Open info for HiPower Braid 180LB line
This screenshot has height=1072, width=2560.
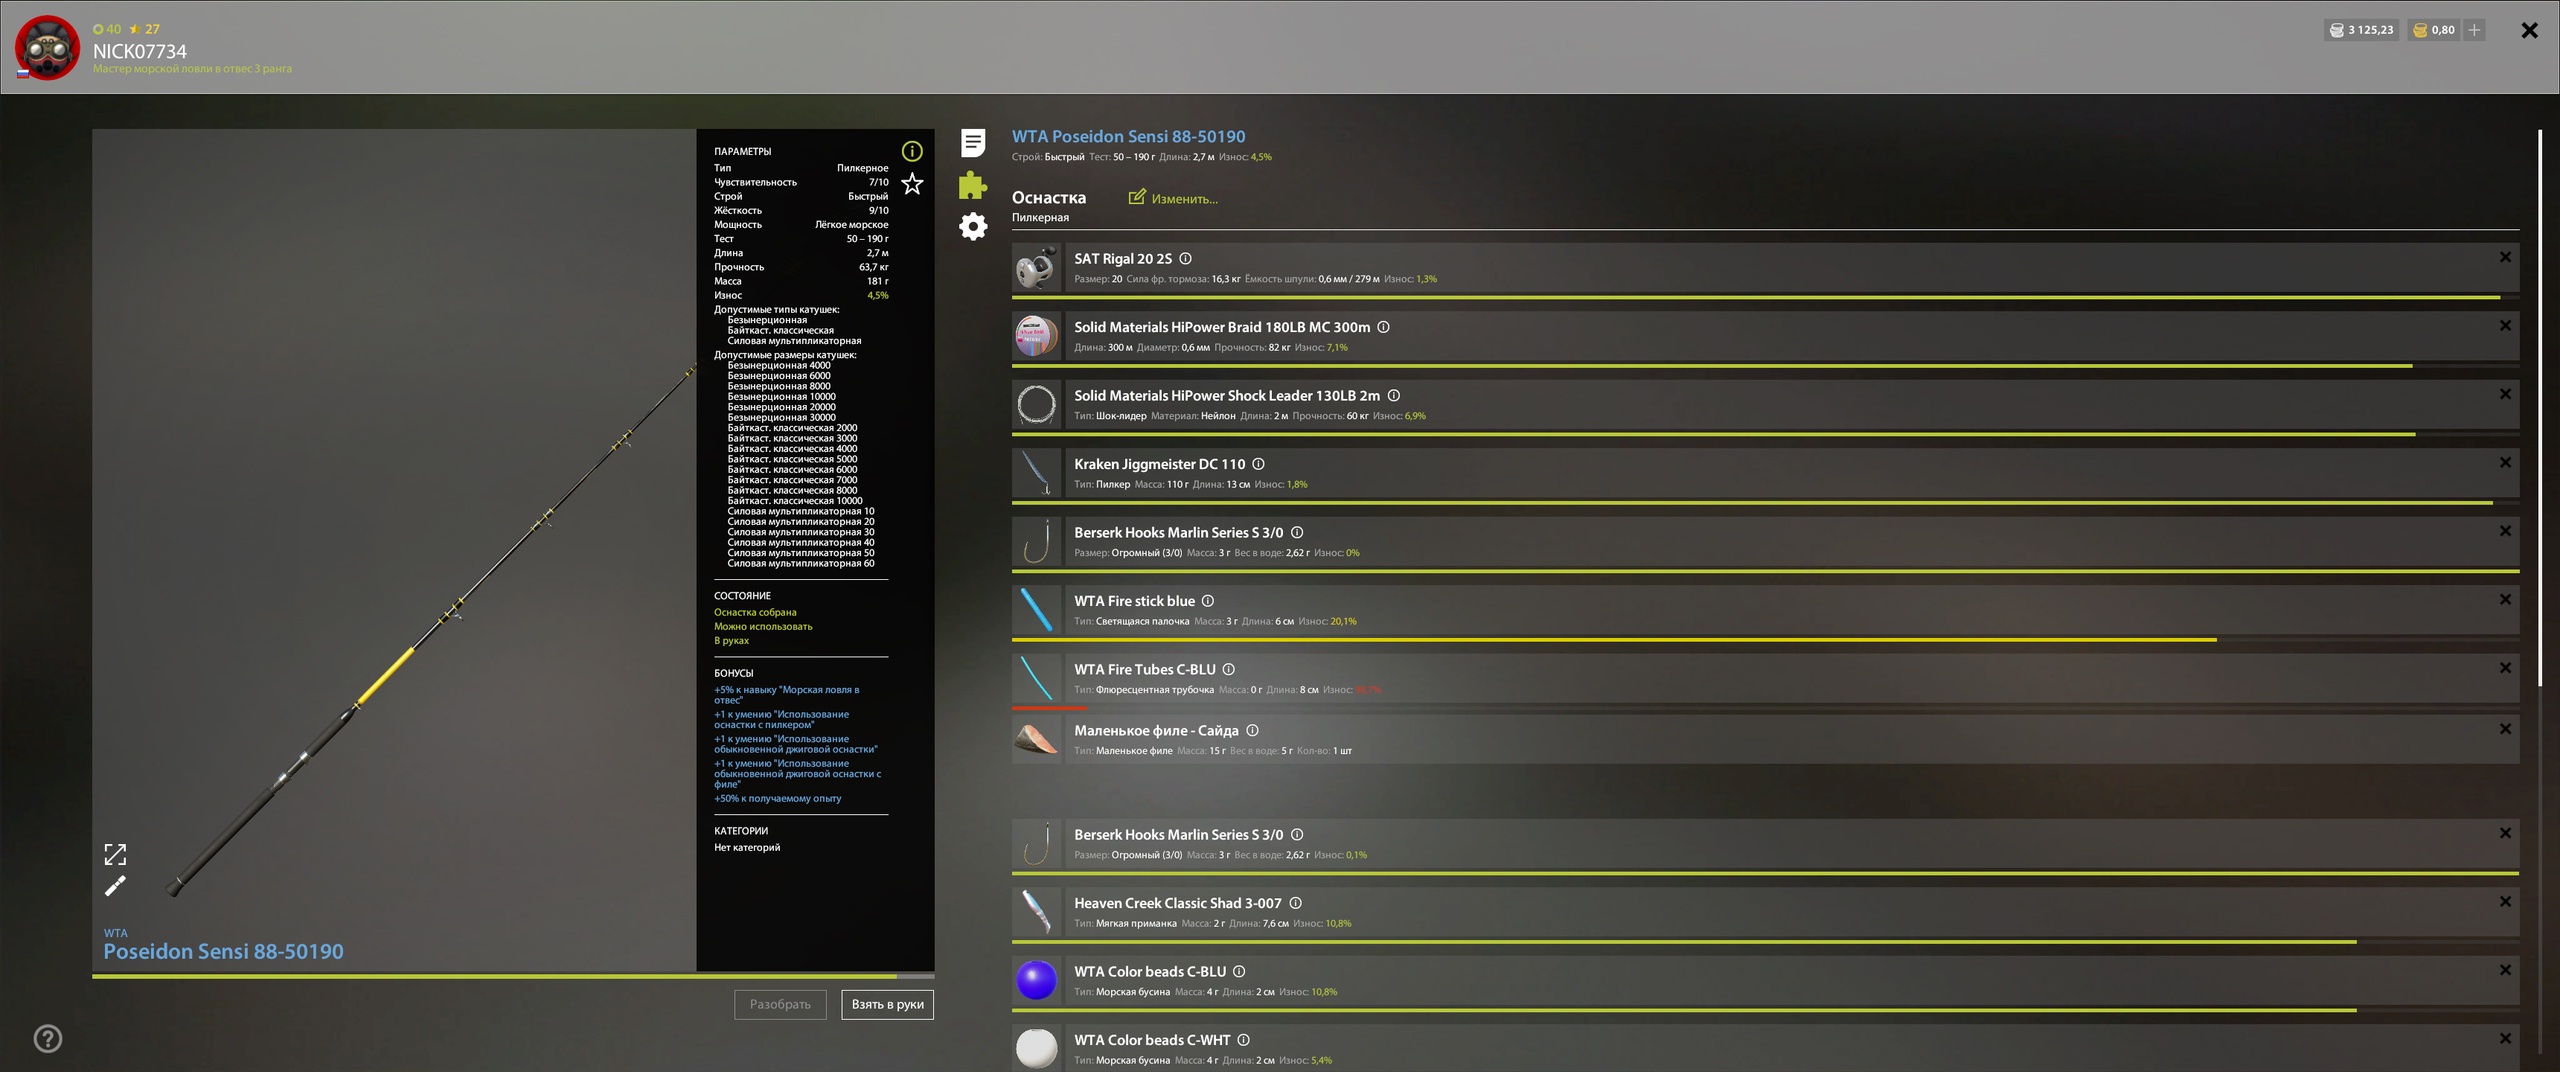click(1383, 327)
